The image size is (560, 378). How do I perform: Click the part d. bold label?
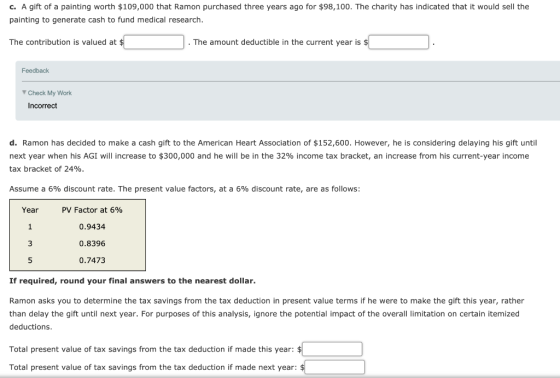[13, 143]
